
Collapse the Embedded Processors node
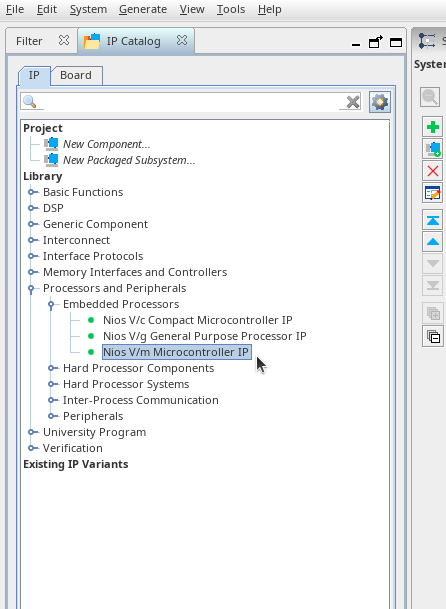coord(51,304)
